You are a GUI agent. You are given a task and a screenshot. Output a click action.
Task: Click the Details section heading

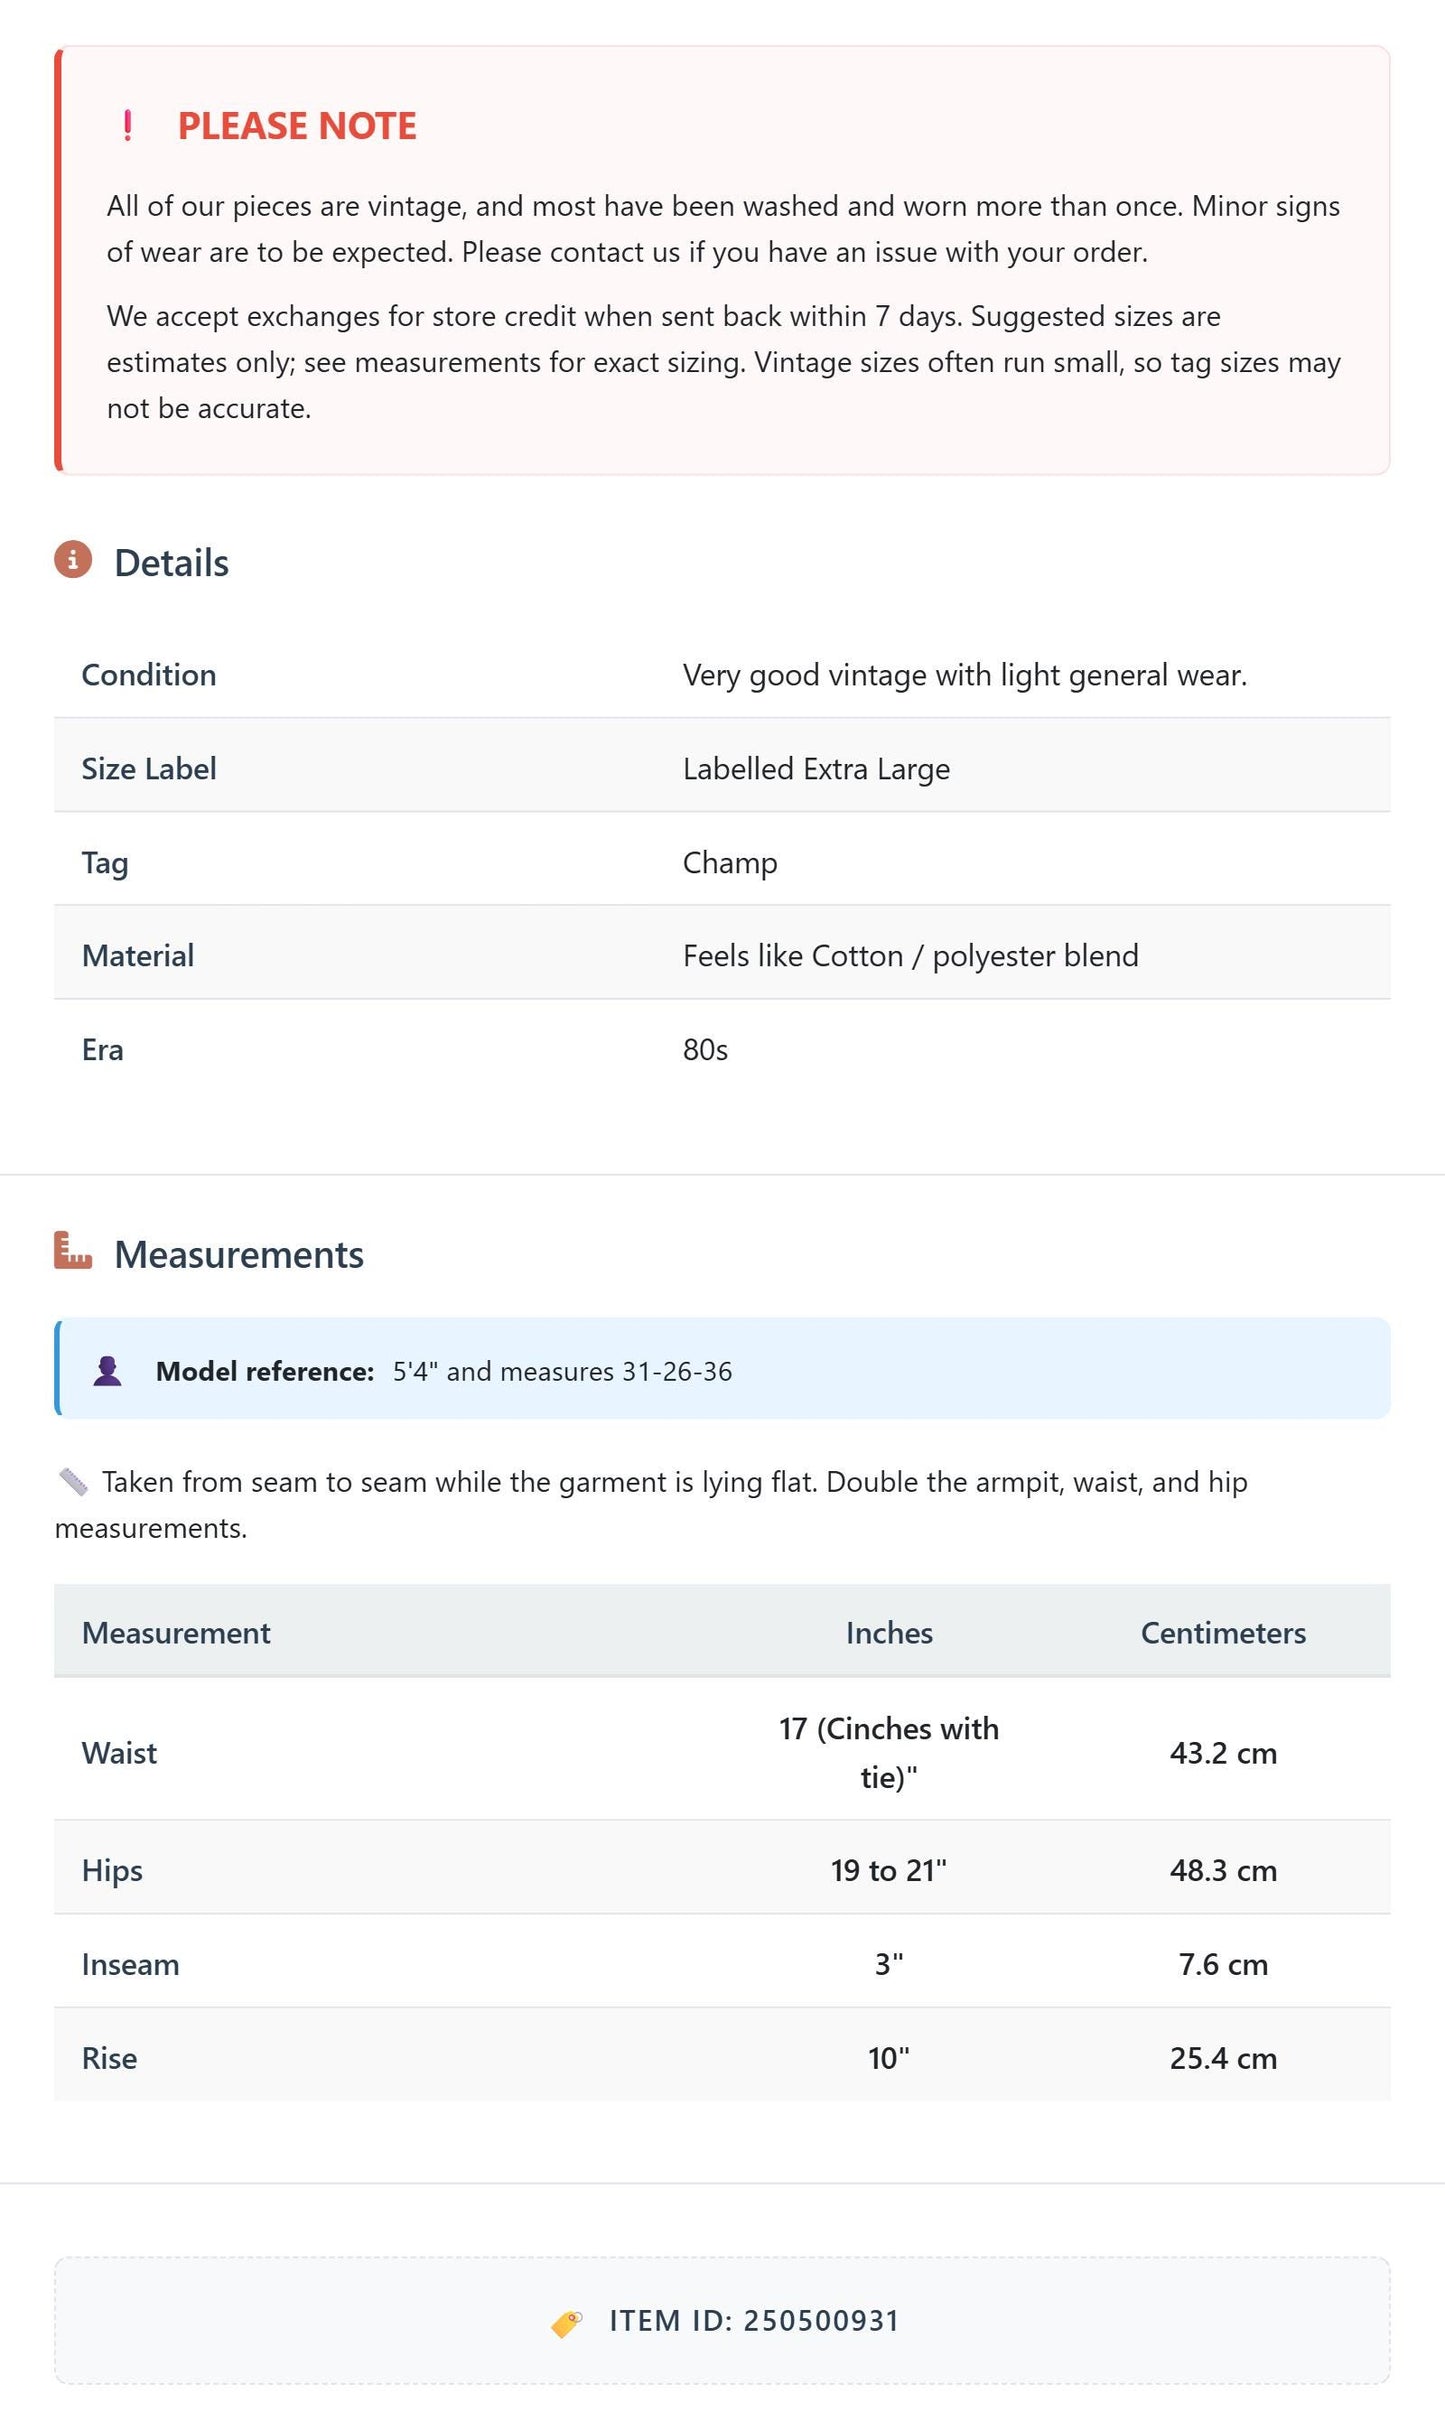171,563
